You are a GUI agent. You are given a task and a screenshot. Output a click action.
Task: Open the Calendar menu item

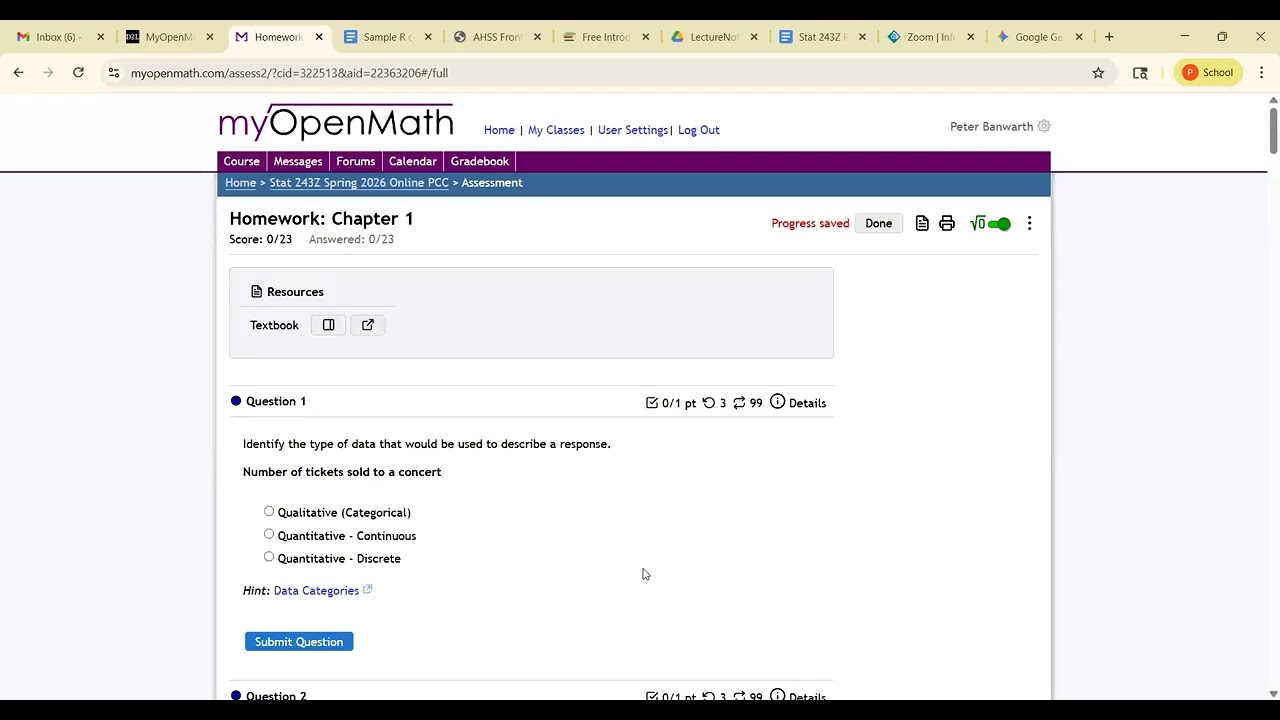413,161
